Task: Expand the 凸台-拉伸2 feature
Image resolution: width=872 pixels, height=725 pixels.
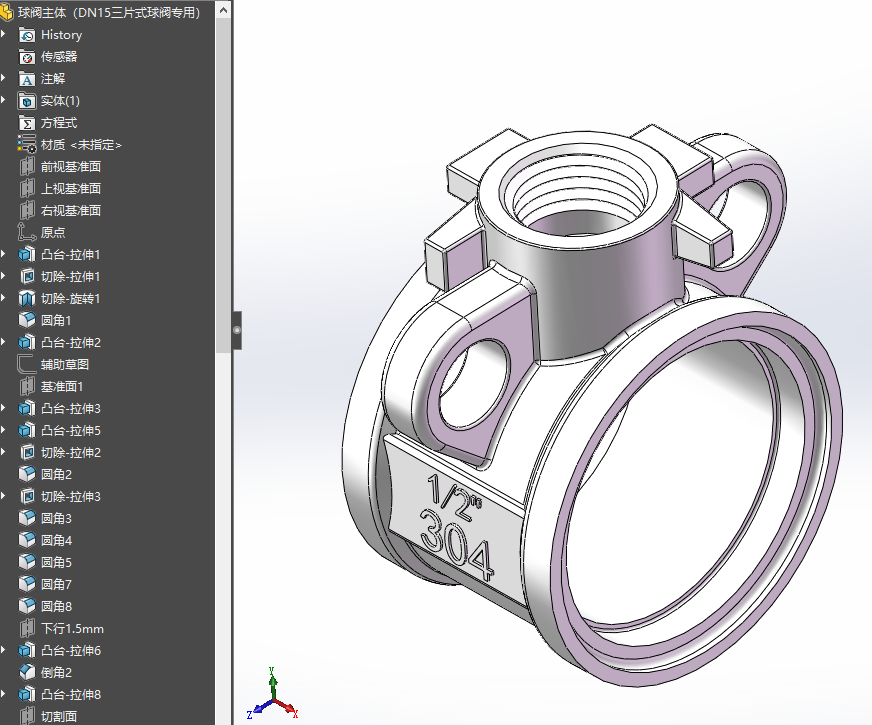Action: [4, 342]
